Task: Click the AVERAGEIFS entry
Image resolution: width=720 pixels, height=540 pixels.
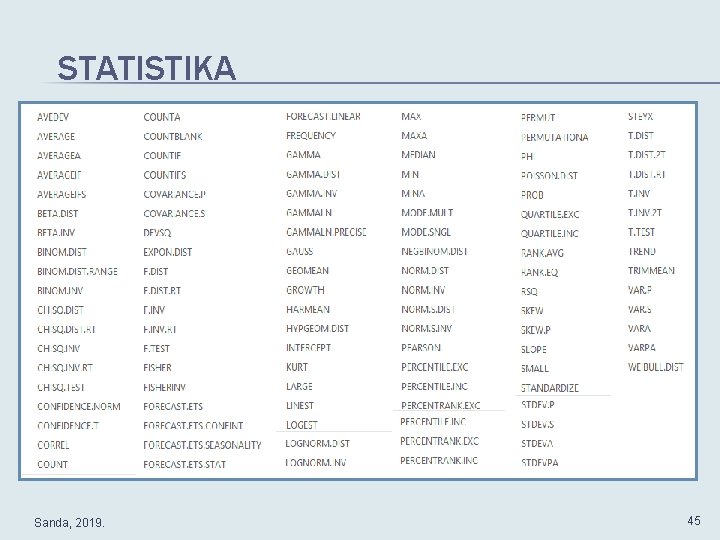Action: tap(62, 194)
